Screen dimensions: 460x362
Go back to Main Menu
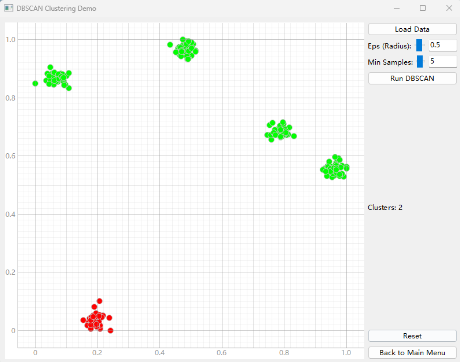412,352
